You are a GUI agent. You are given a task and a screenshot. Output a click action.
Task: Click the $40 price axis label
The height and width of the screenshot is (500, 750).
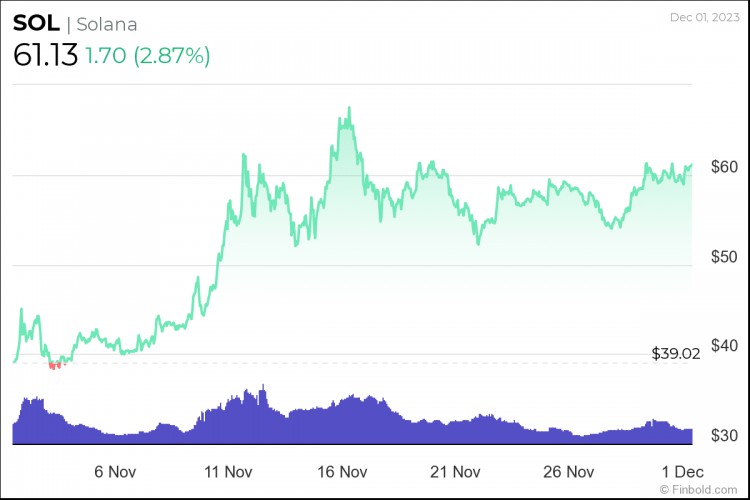click(x=724, y=345)
